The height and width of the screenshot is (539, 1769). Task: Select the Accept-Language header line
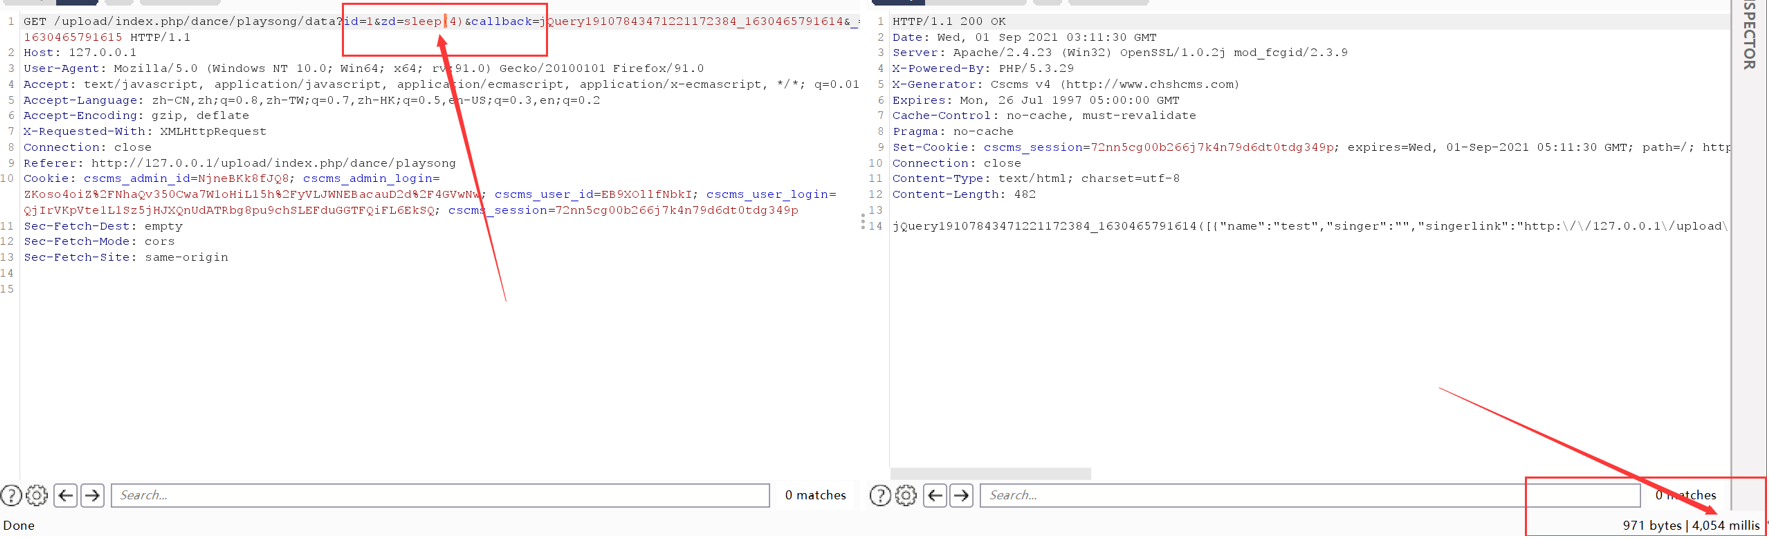tap(312, 100)
